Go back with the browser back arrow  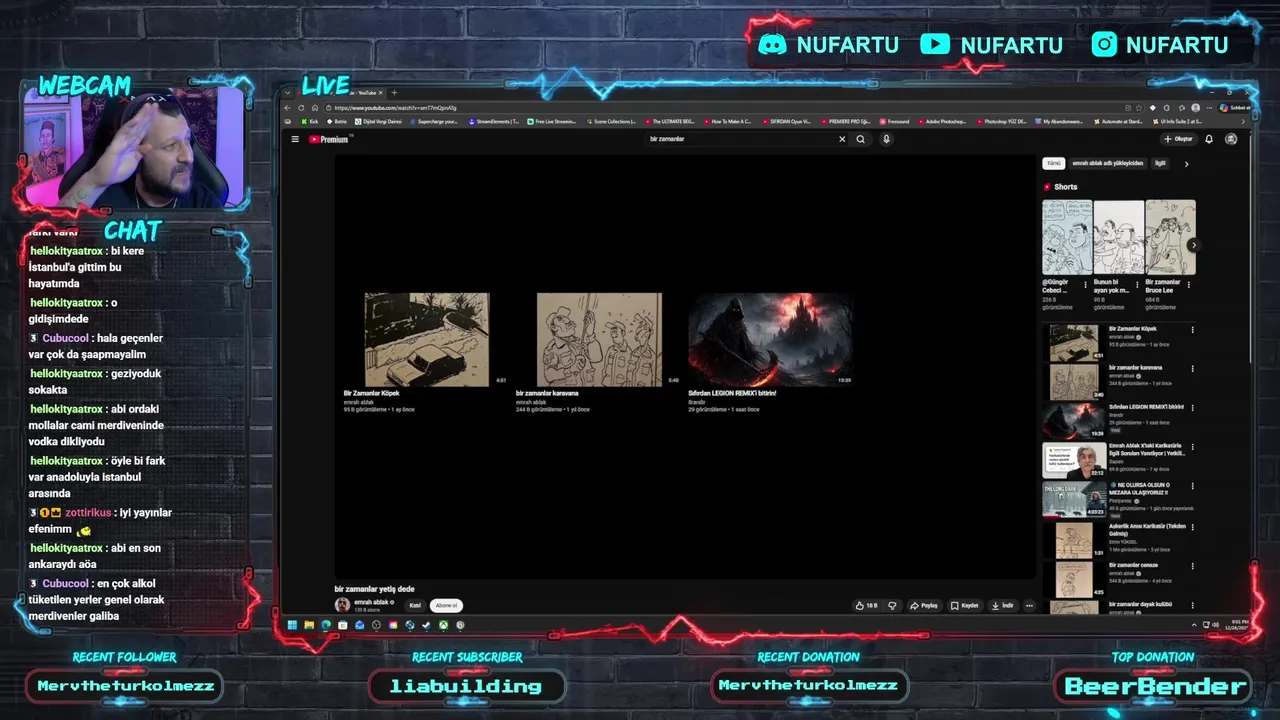[x=288, y=108]
